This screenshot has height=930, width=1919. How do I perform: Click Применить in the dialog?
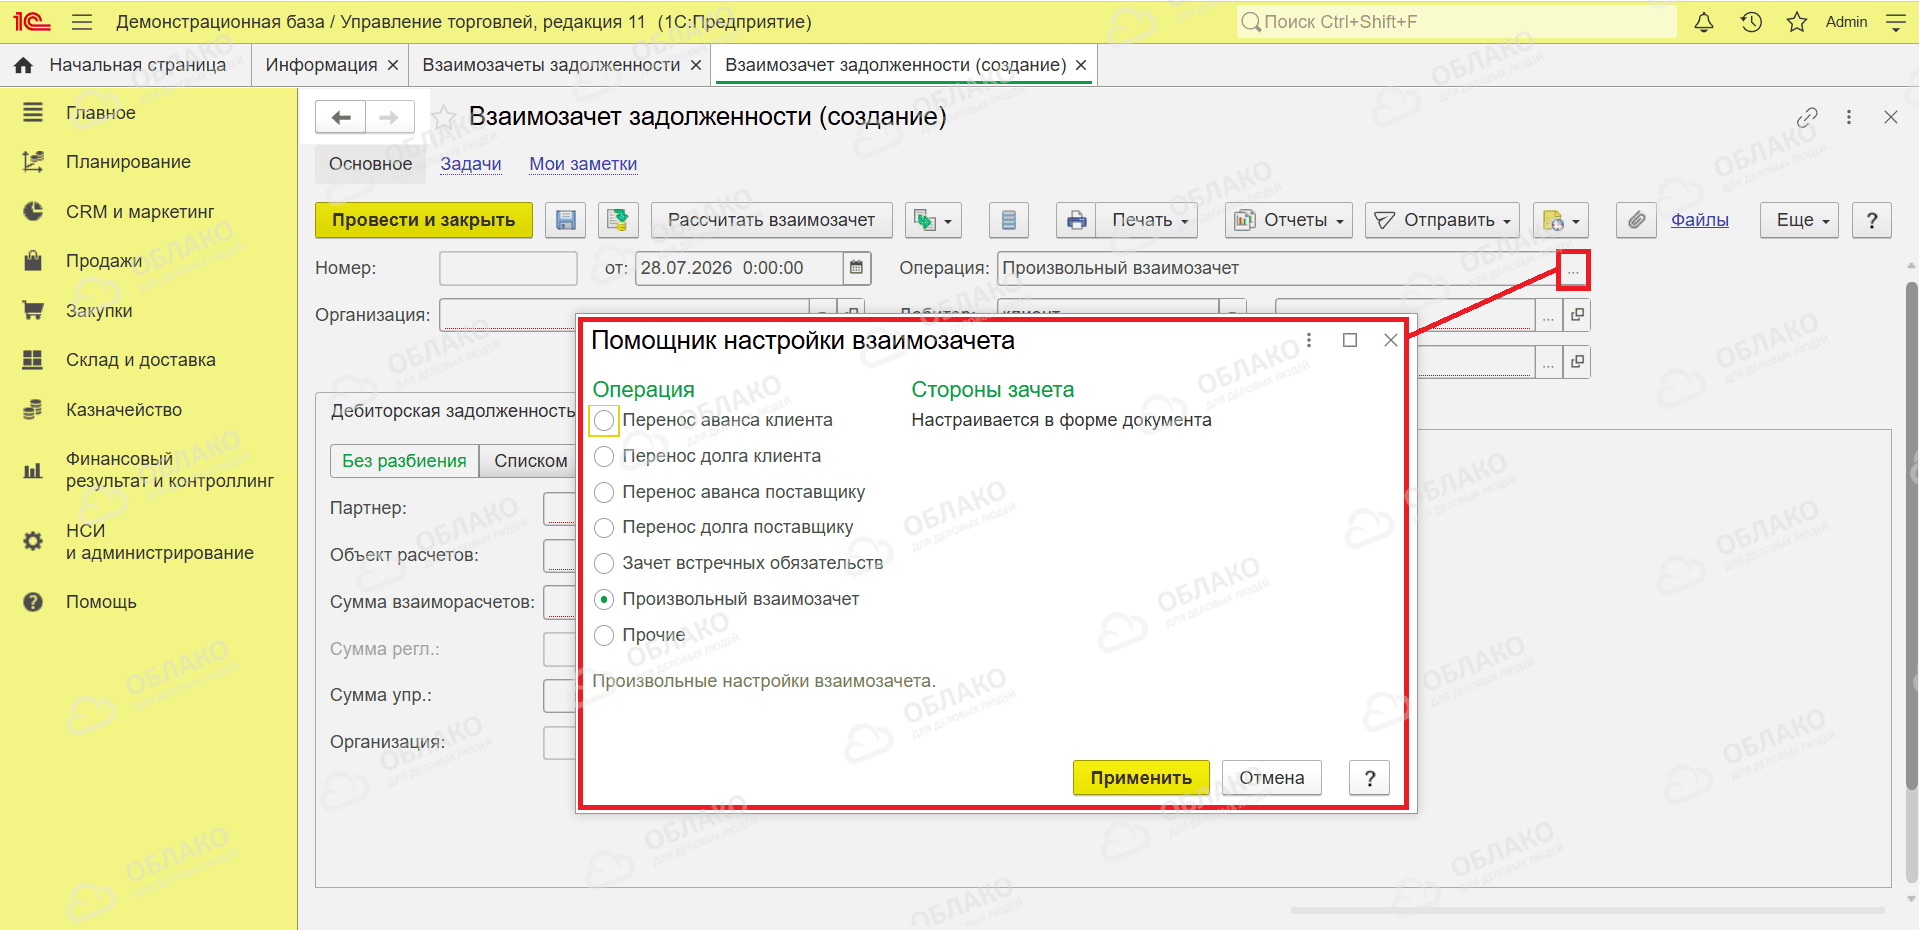1141,778
